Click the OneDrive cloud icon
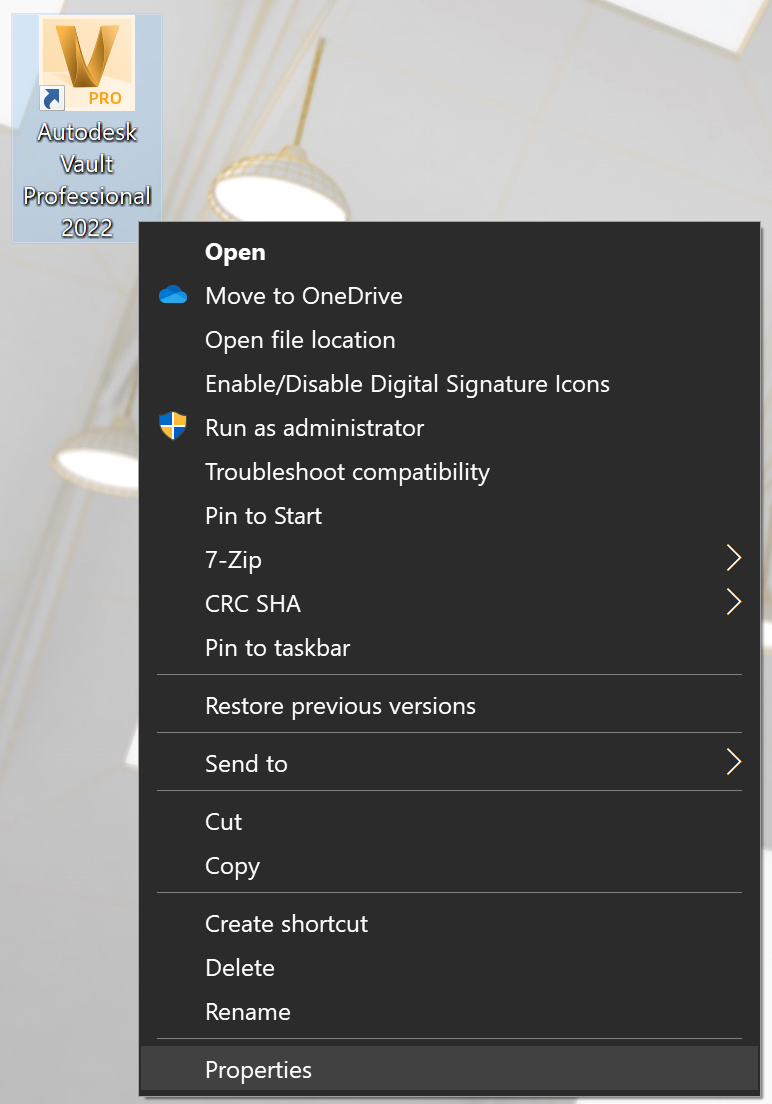Image resolution: width=772 pixels, height=1104 pixels. click(172, 295)
